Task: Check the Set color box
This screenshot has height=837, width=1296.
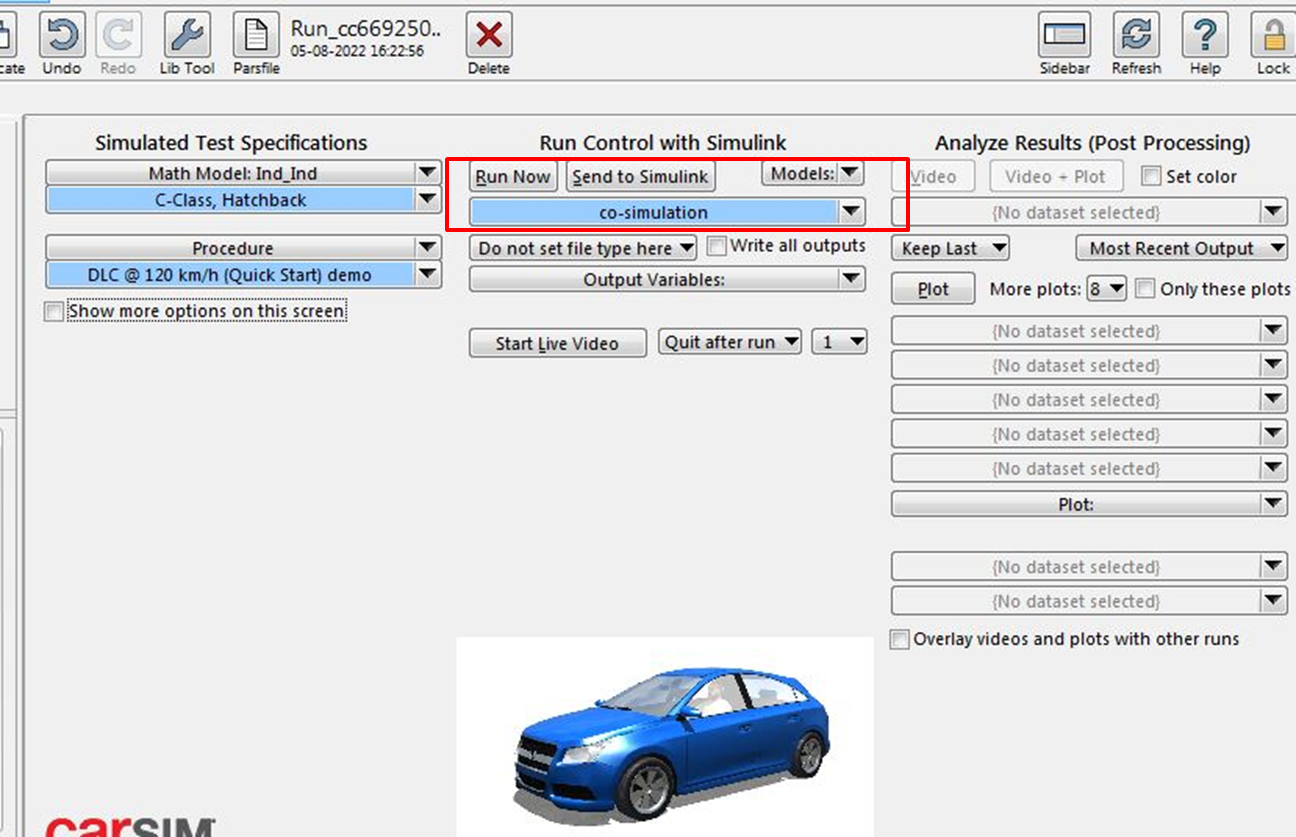Action: coord(1151,176)
